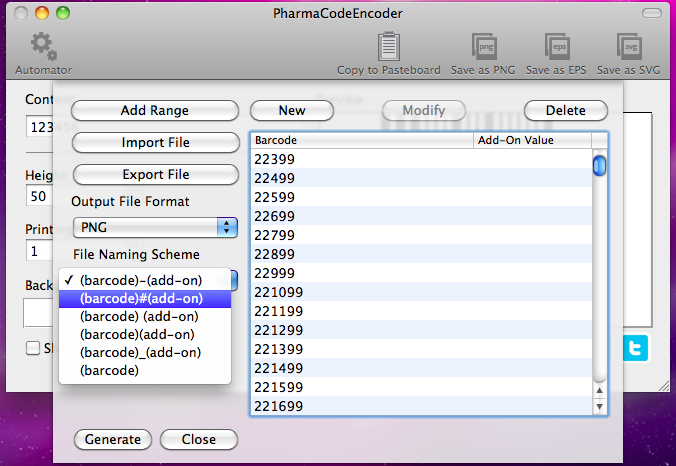Select barcode row 221499
The height and width of the screenshot is (466, 676).
tap(421, 368)
